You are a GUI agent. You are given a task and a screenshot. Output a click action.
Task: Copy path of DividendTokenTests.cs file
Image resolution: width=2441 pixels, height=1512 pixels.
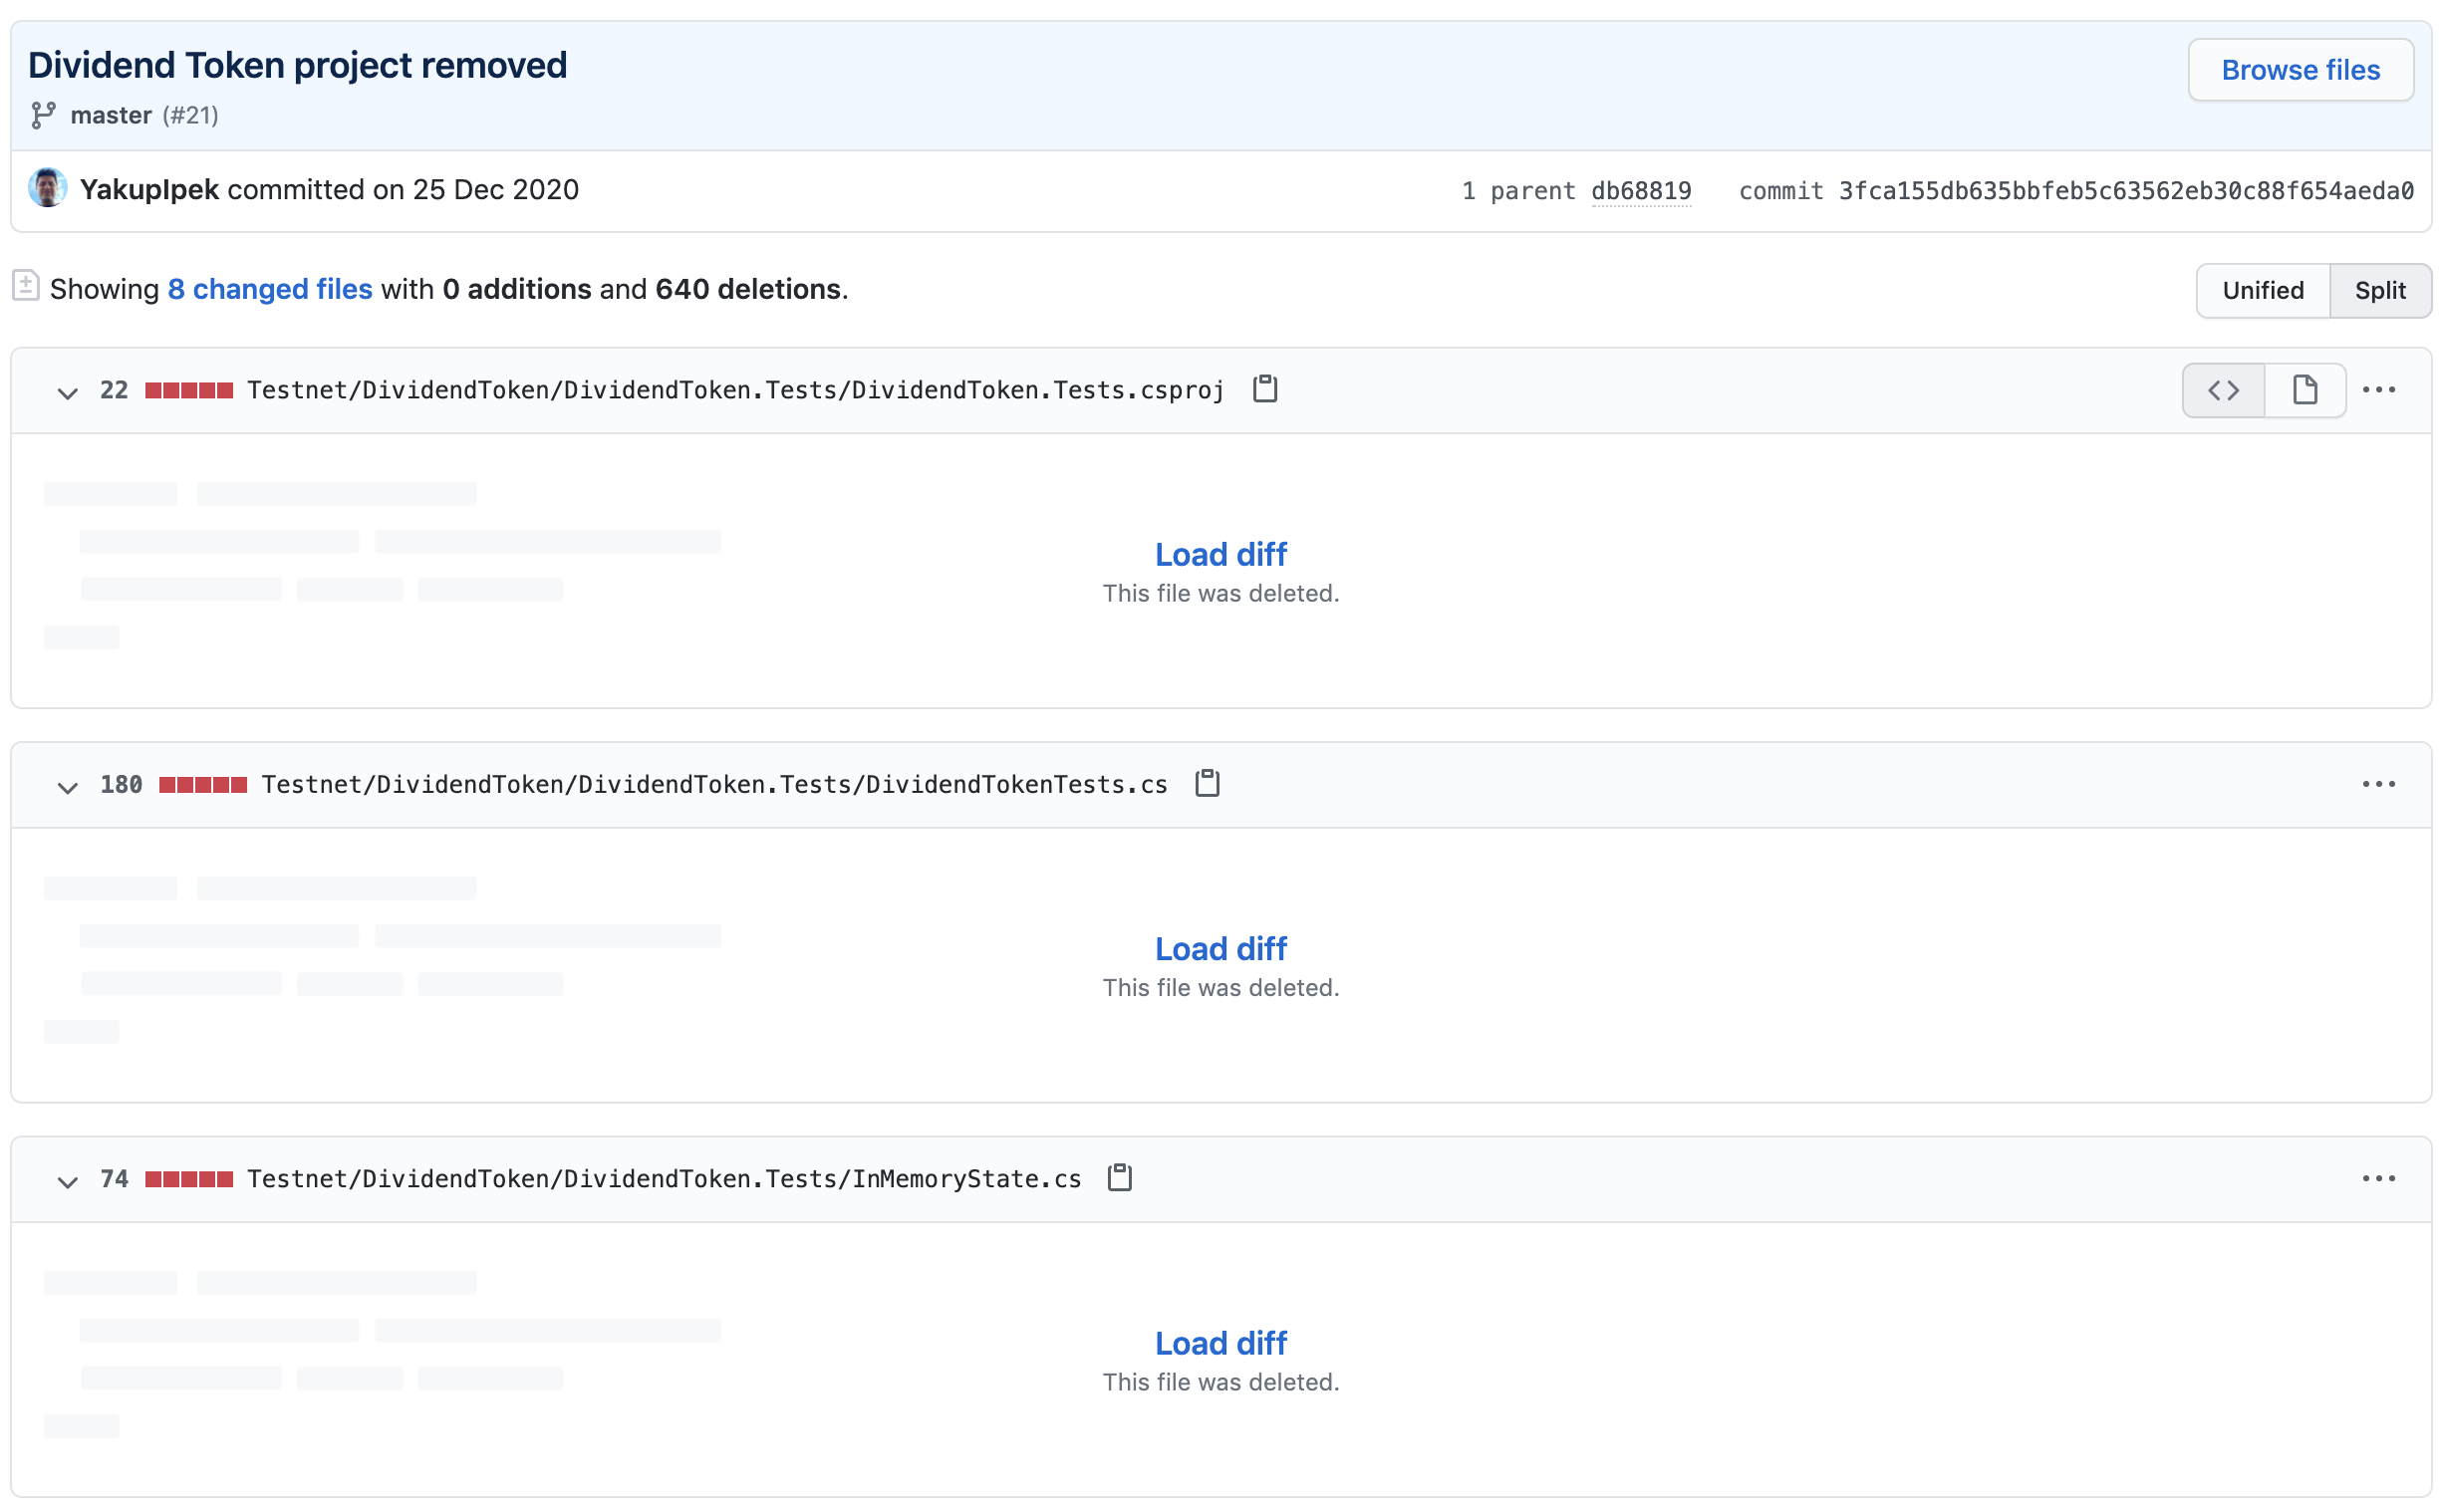coord(1207,783)
